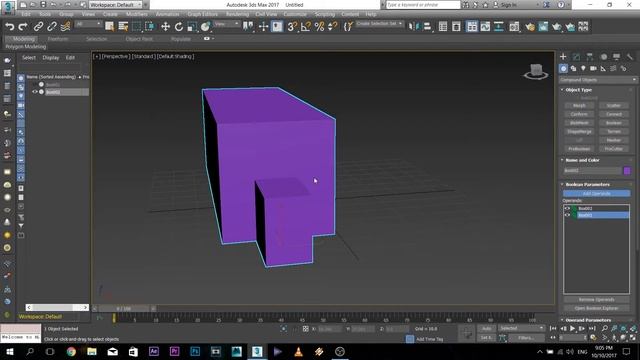Open Select by Name dialog
This screenshot has width=640, height=360.
[123, 27]
